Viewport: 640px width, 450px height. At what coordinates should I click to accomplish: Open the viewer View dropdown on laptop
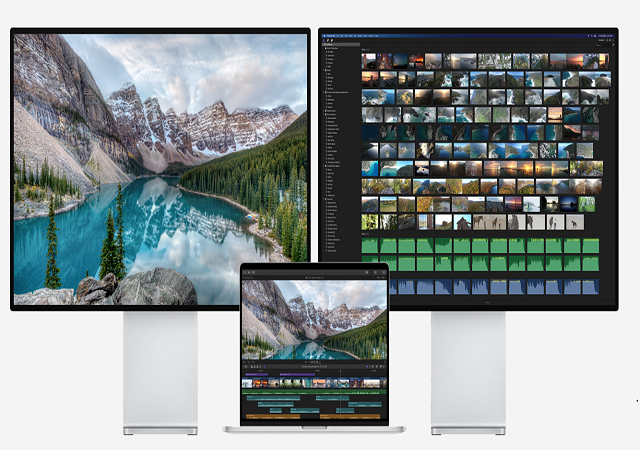[x=383, y=277]
